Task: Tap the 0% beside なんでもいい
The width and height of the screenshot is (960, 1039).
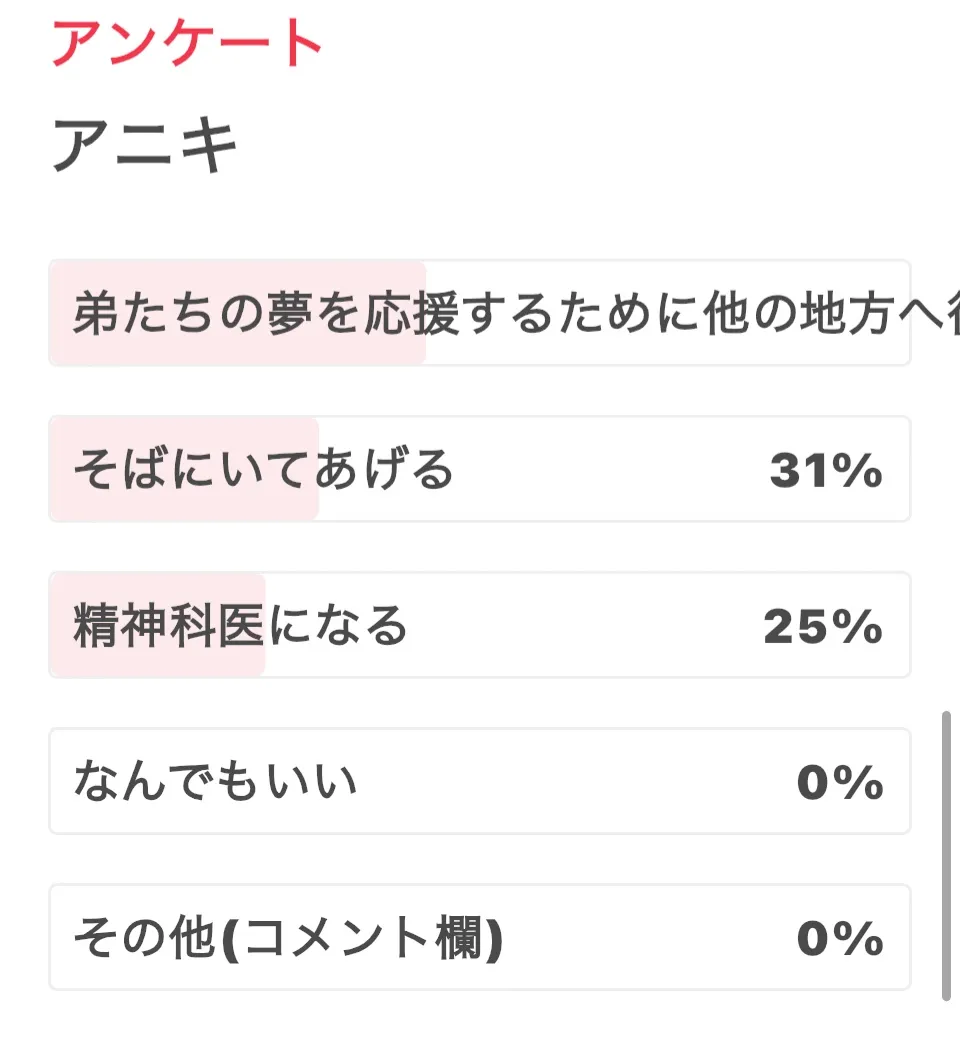Action: click(x=840, y=782)
